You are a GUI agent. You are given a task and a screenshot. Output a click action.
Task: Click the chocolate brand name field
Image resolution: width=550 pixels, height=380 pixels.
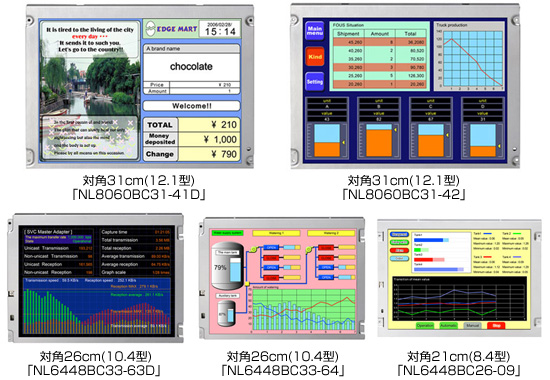(x=192, y=67)
